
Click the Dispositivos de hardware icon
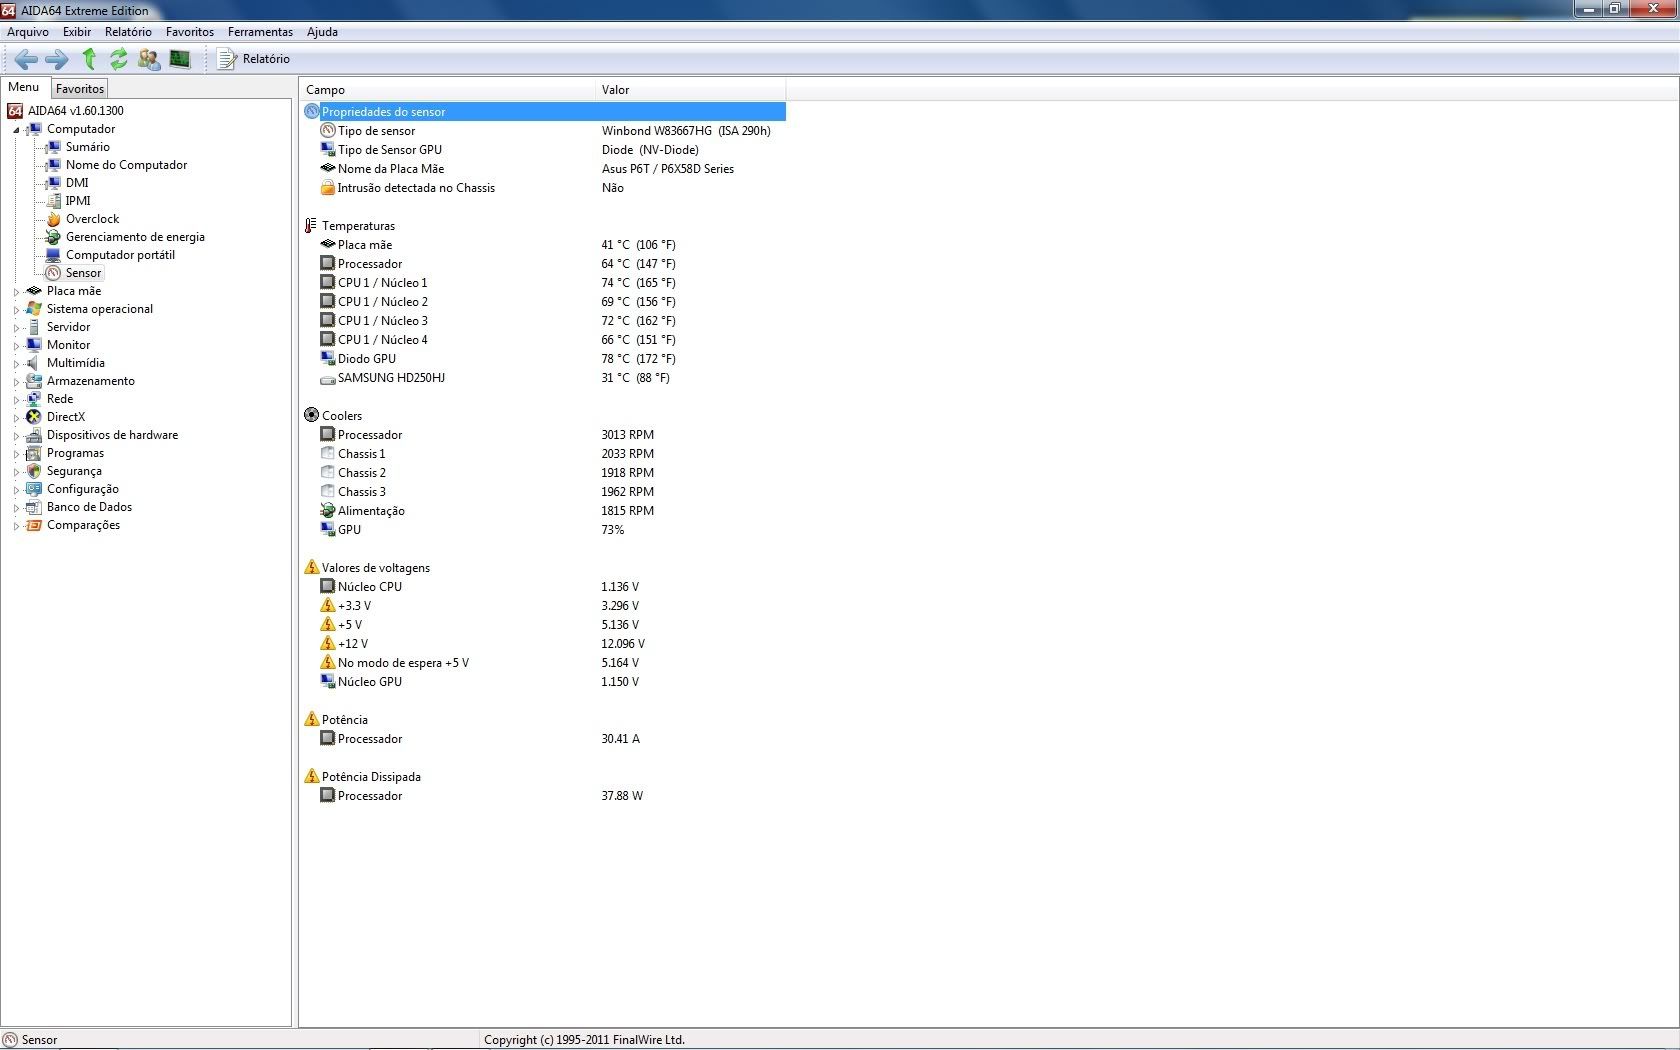click(x=34, y=435)
